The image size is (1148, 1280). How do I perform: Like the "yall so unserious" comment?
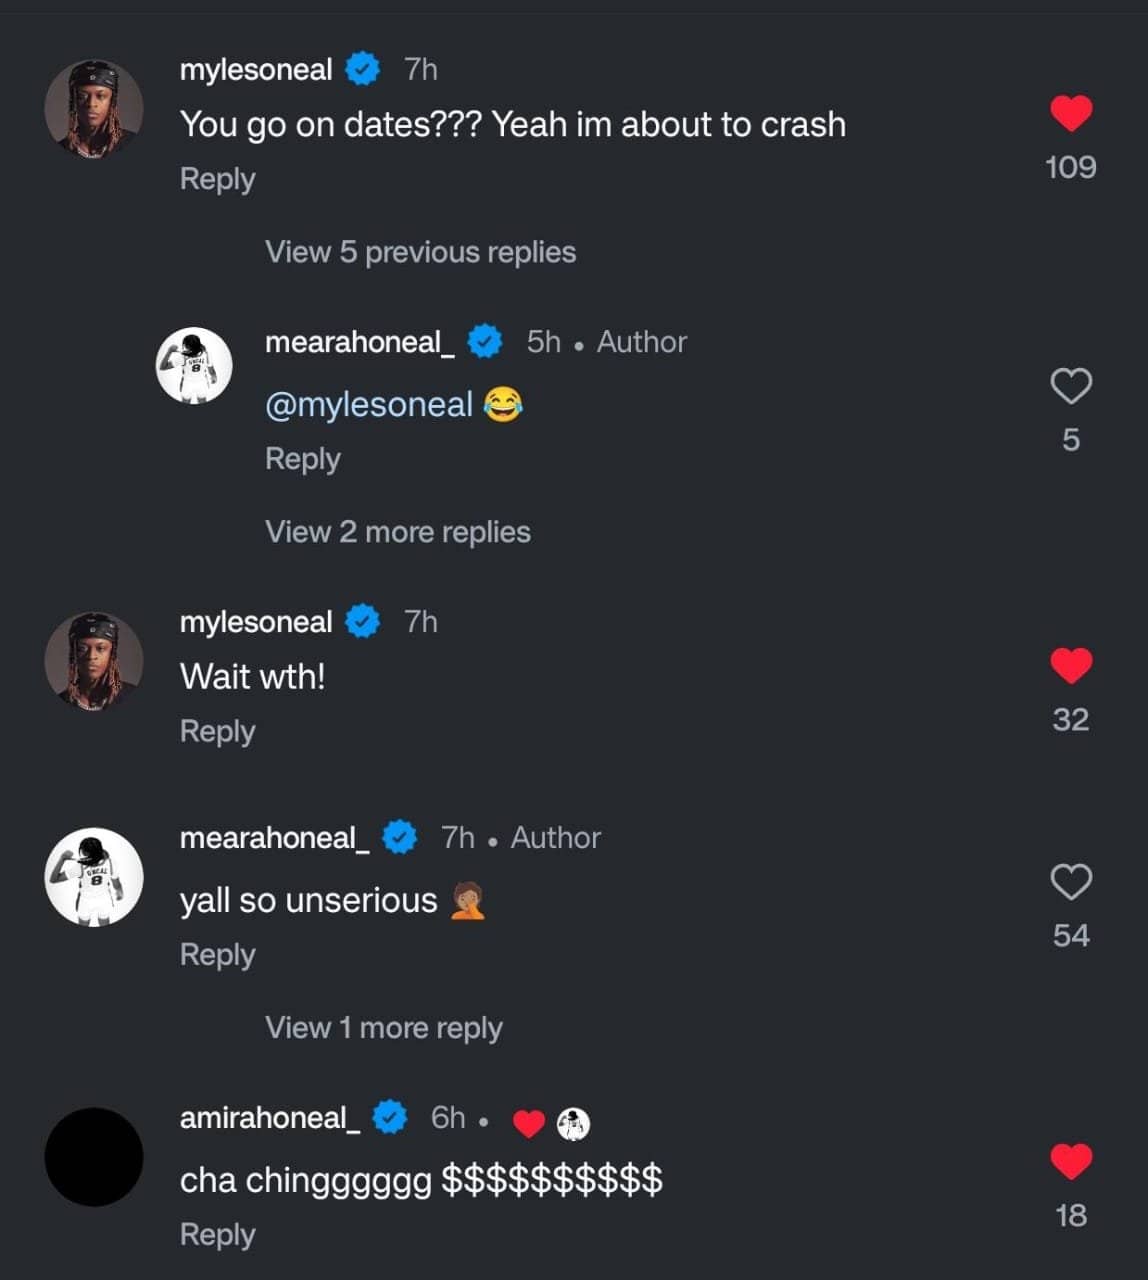1070,882
